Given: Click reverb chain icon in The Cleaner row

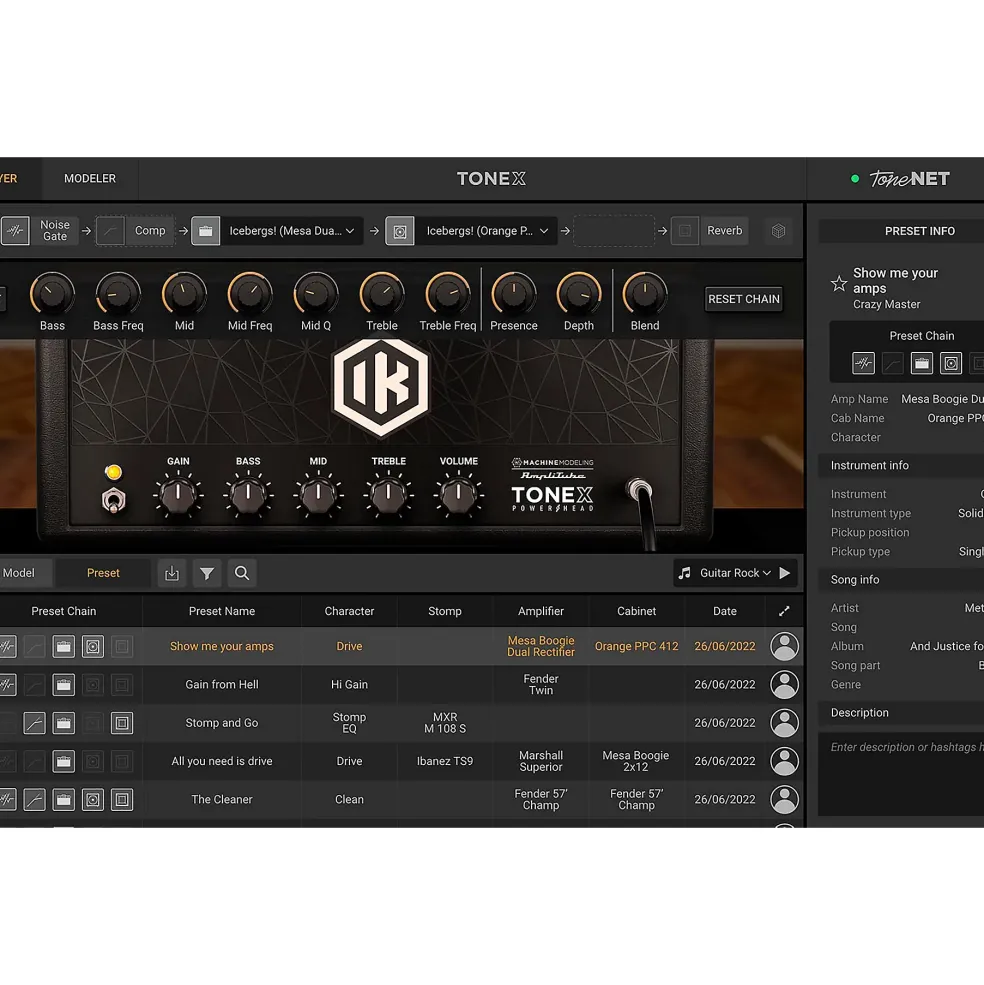Looking at the screenshot, I should click(122, 800).
